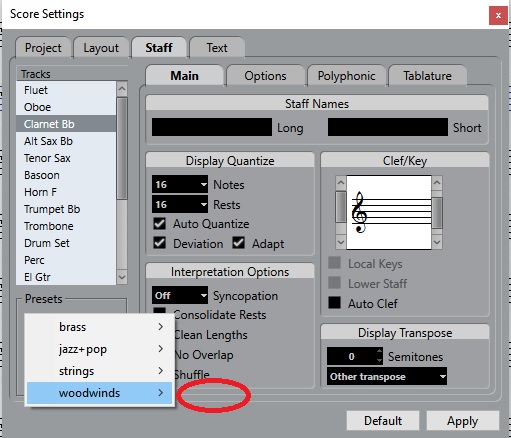Select the Basoon track
511x438 pixels.
click(66, 175)
